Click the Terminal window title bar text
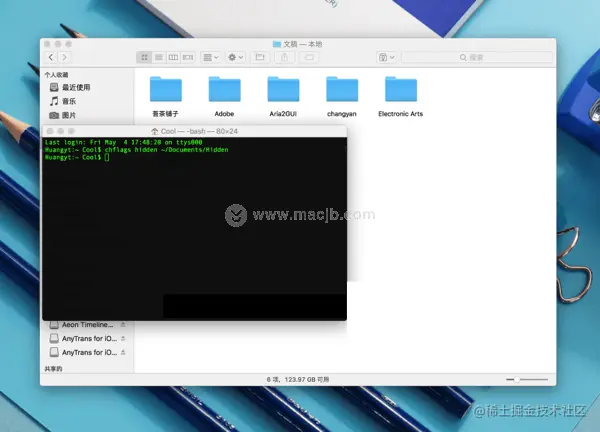This screenshot has width=600, height=432. pos(199,131)
